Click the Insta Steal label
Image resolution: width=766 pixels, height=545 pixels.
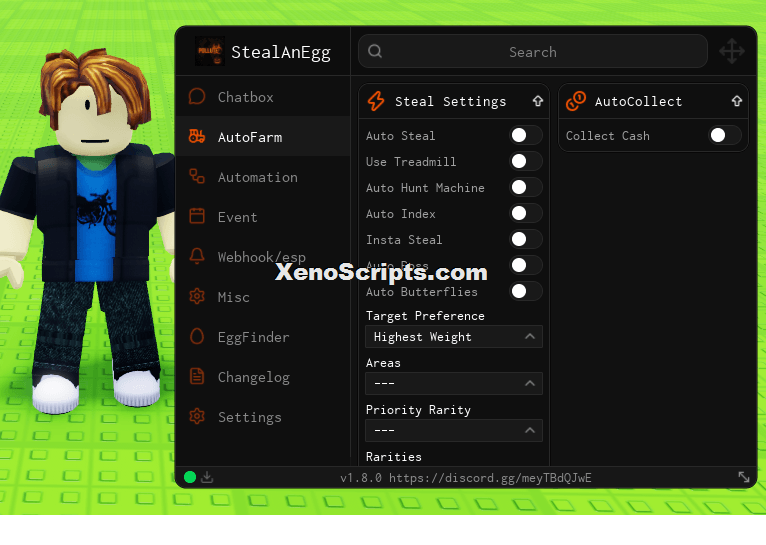pyautogui.click(x=404, y=240)
